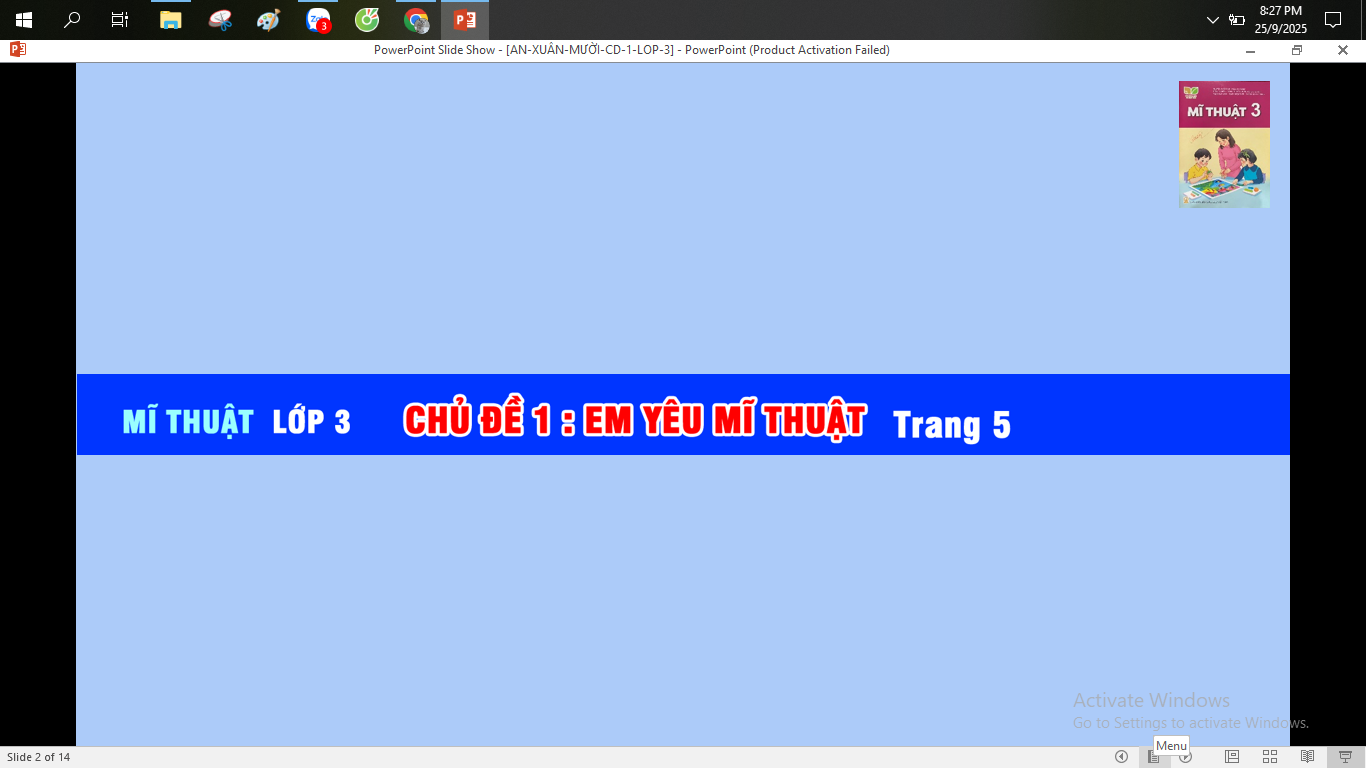The width and height of the screenshot is (1366, 768).
Task: Open the slide show Menu button
Action: (x=1154, y=757)
